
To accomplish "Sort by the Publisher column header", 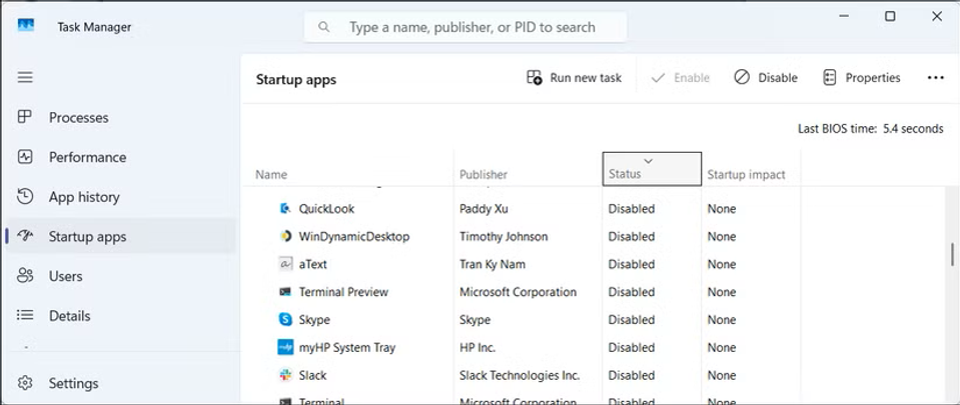I will pyautogui.click(x=484, y=174).
